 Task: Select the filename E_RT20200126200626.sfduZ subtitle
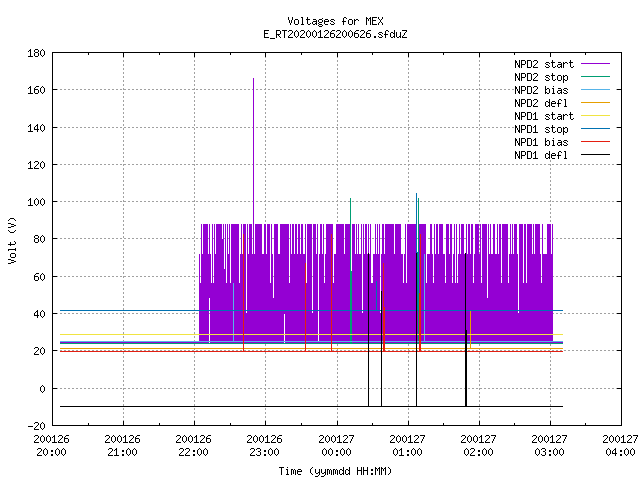coord(335,34)
